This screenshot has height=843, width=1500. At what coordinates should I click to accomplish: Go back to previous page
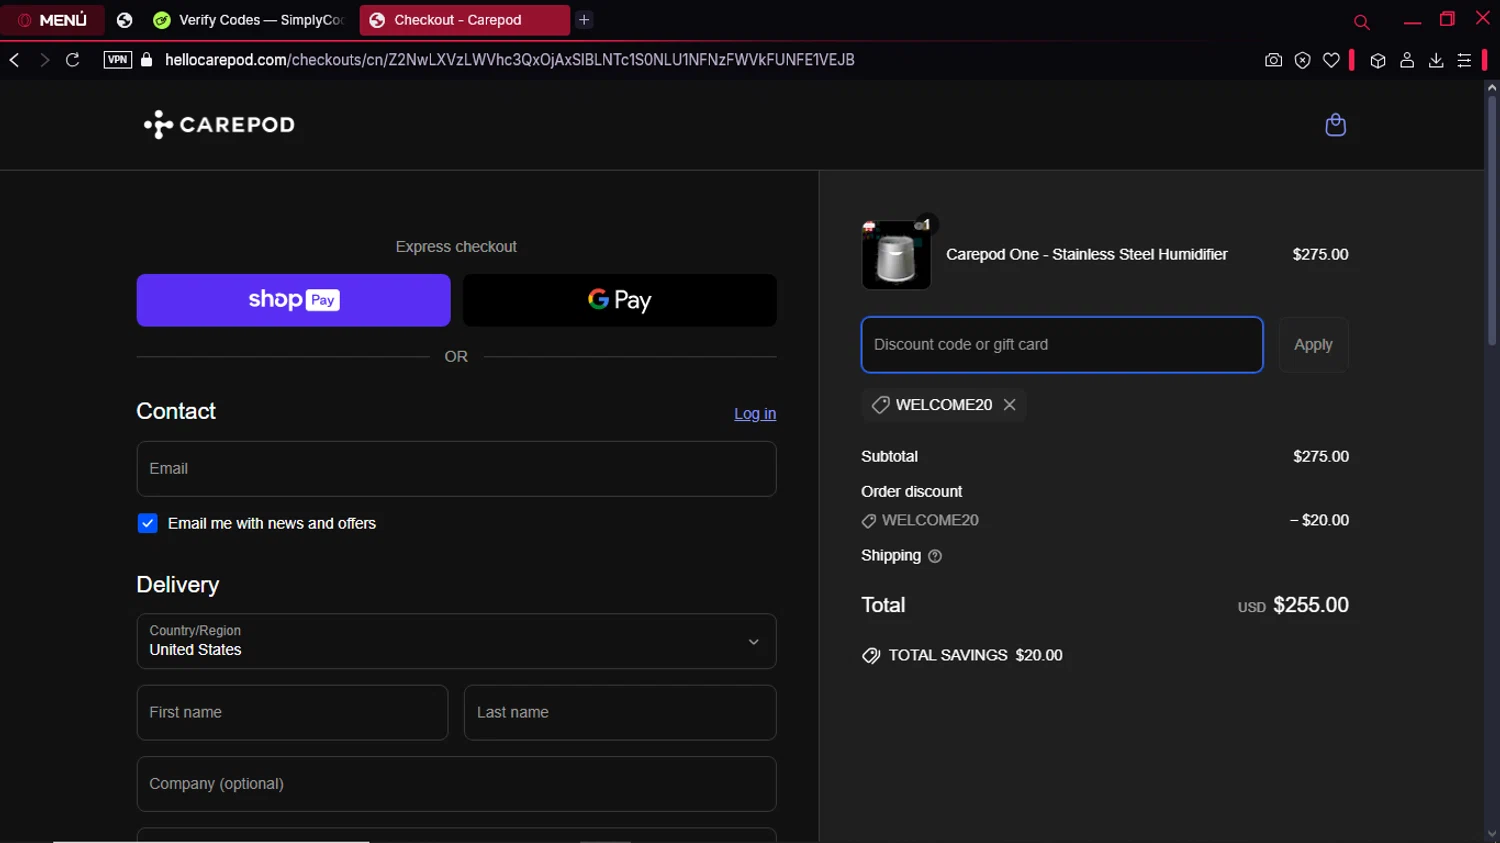coord(14,60)
